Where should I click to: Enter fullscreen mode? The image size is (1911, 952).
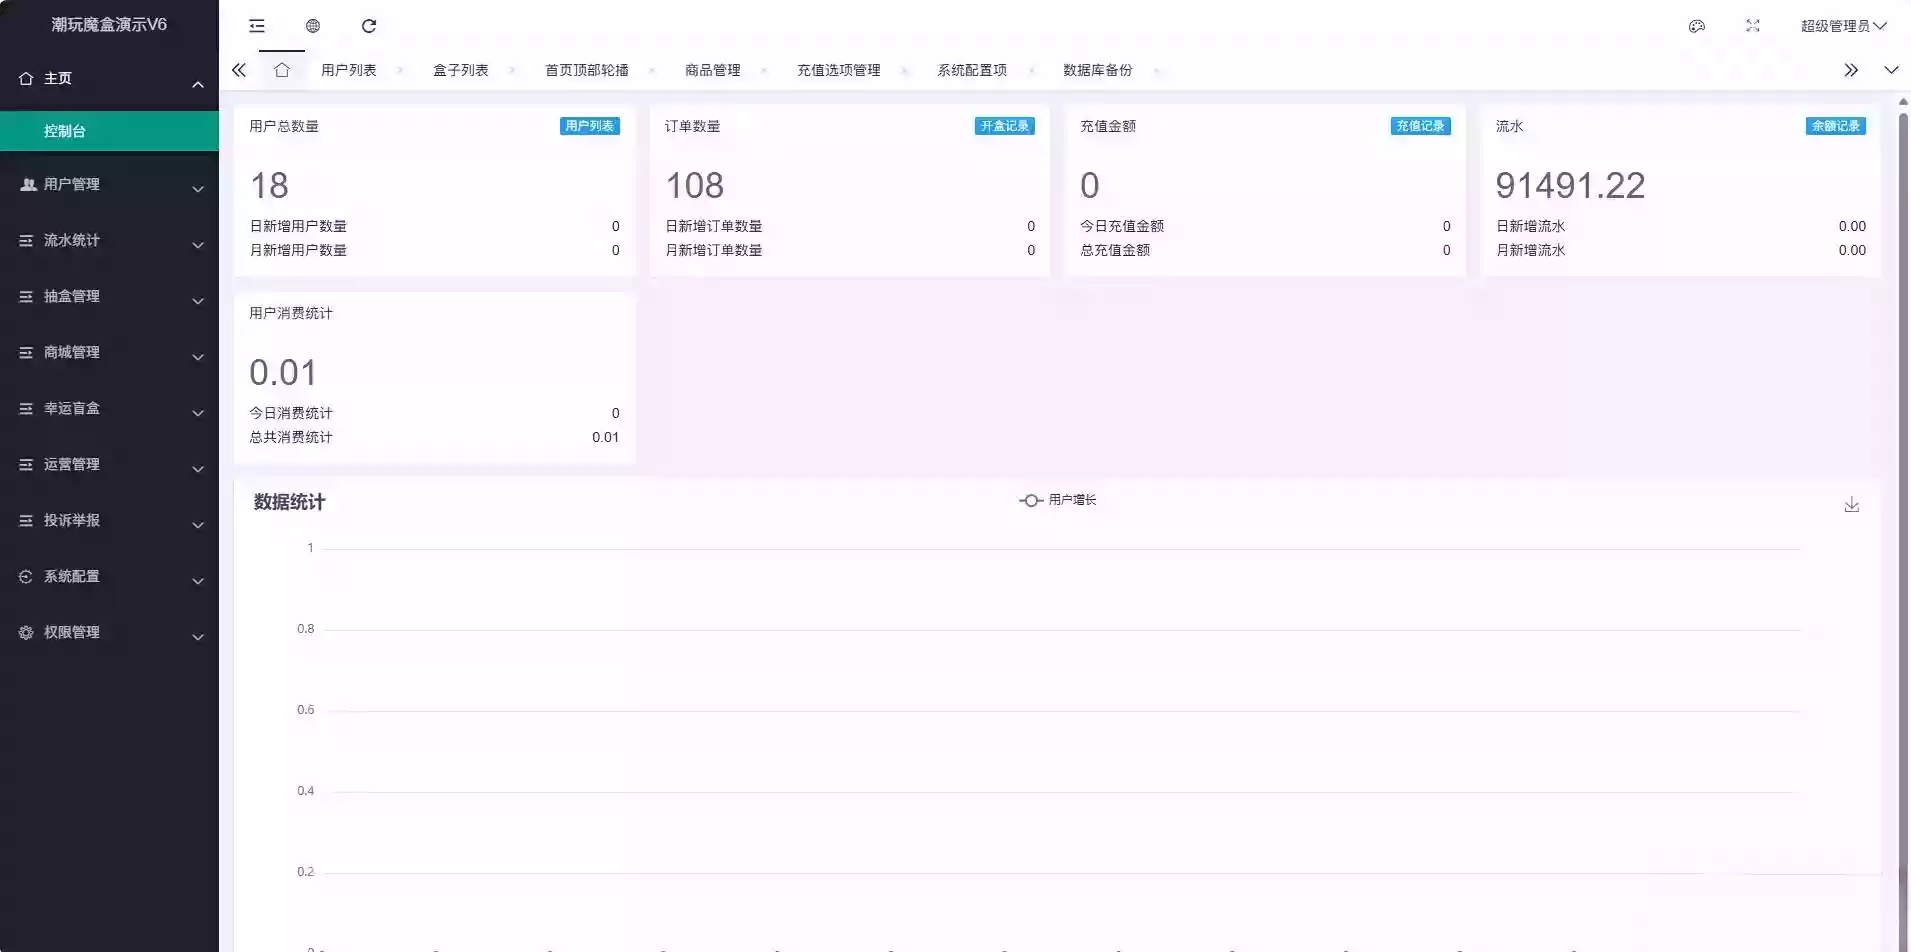1753,26
